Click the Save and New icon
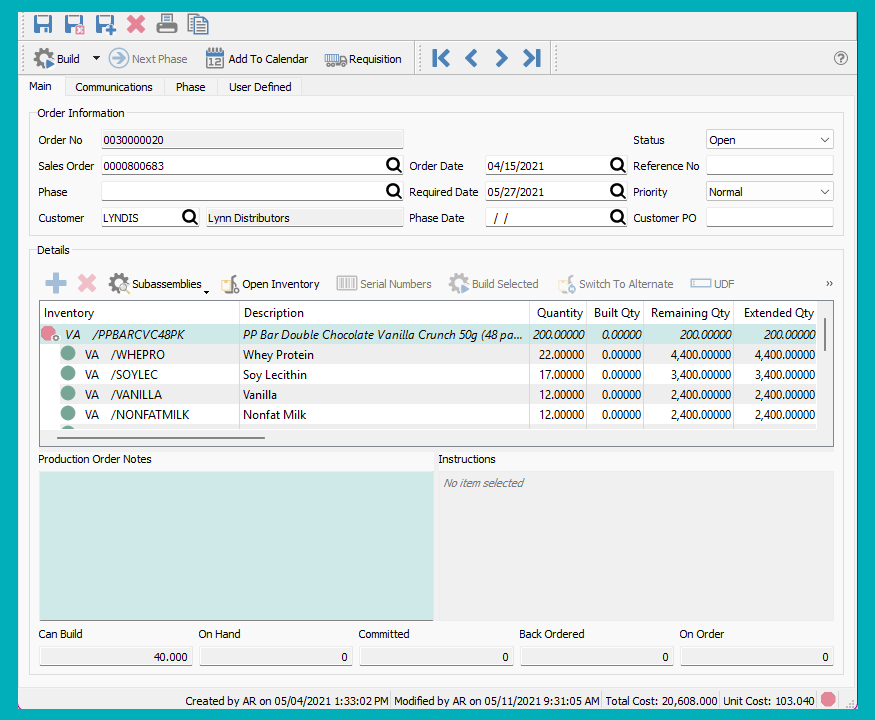The width and height of the screenshot is (875, 720). tap(105, 25)
